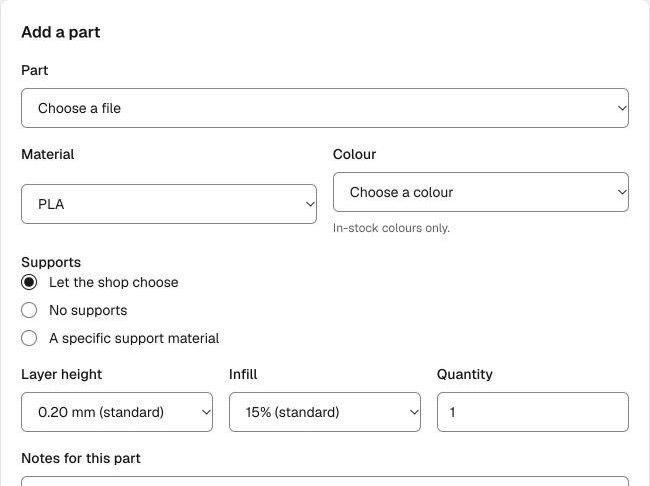Click the 'Infill' label
This screenshot has height=486, width=650.
[243, 374]
